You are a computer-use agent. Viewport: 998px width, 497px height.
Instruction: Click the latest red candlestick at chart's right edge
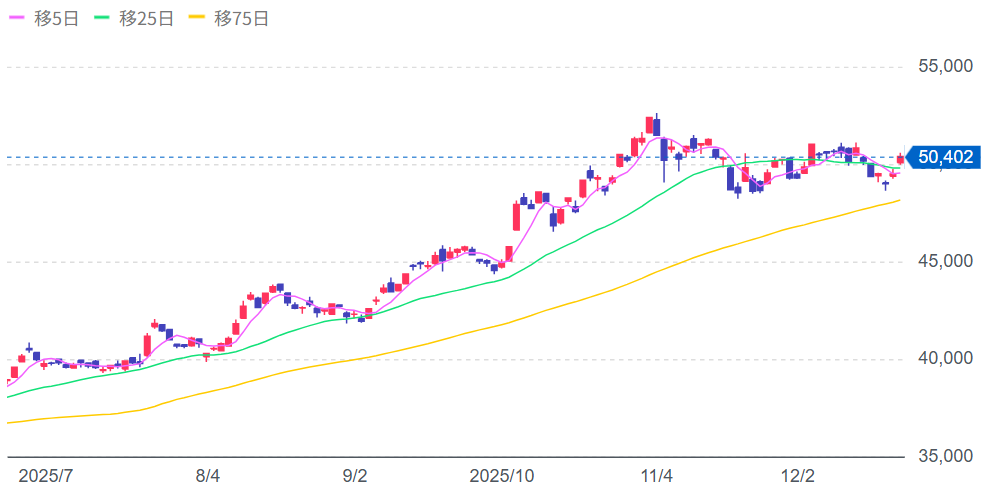coord(901,158)
